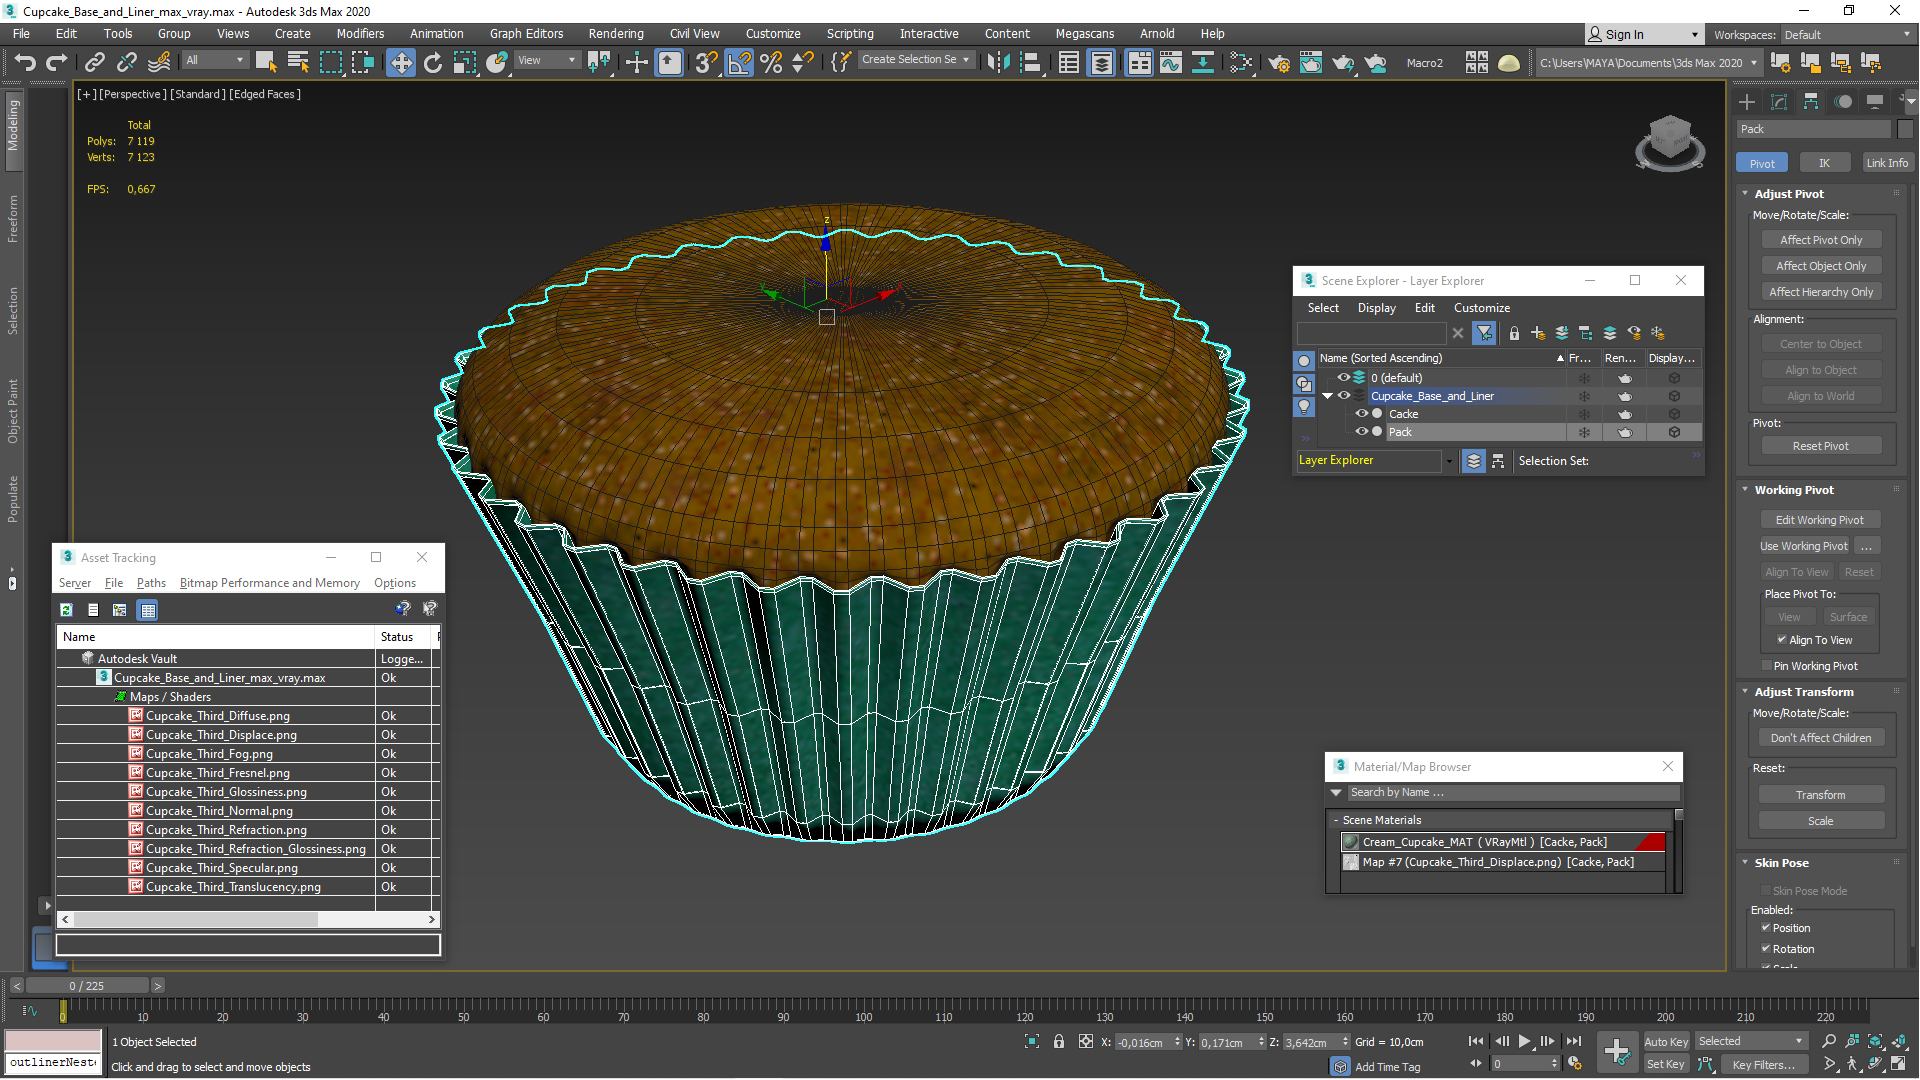The width and height of the screenshot is (1920, 1080).
Task: Open Rendered Frame Window icon
Action: [x=1311, y=63]
